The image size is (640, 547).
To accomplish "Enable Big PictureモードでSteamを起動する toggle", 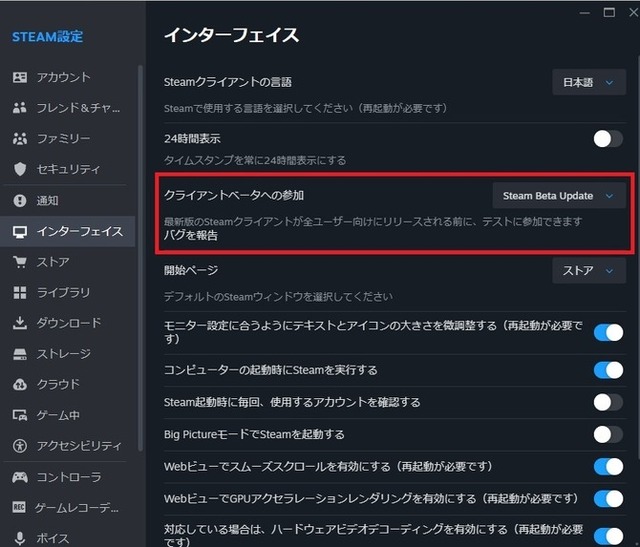I will pyautogui.click(x=607, y=434).
